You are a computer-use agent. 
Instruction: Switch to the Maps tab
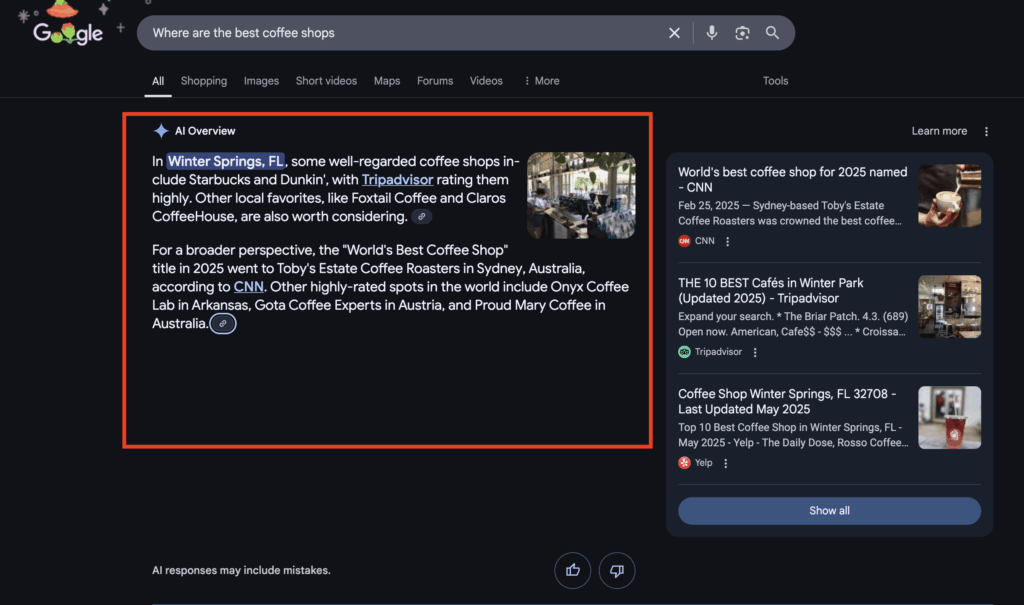[387, 81]
